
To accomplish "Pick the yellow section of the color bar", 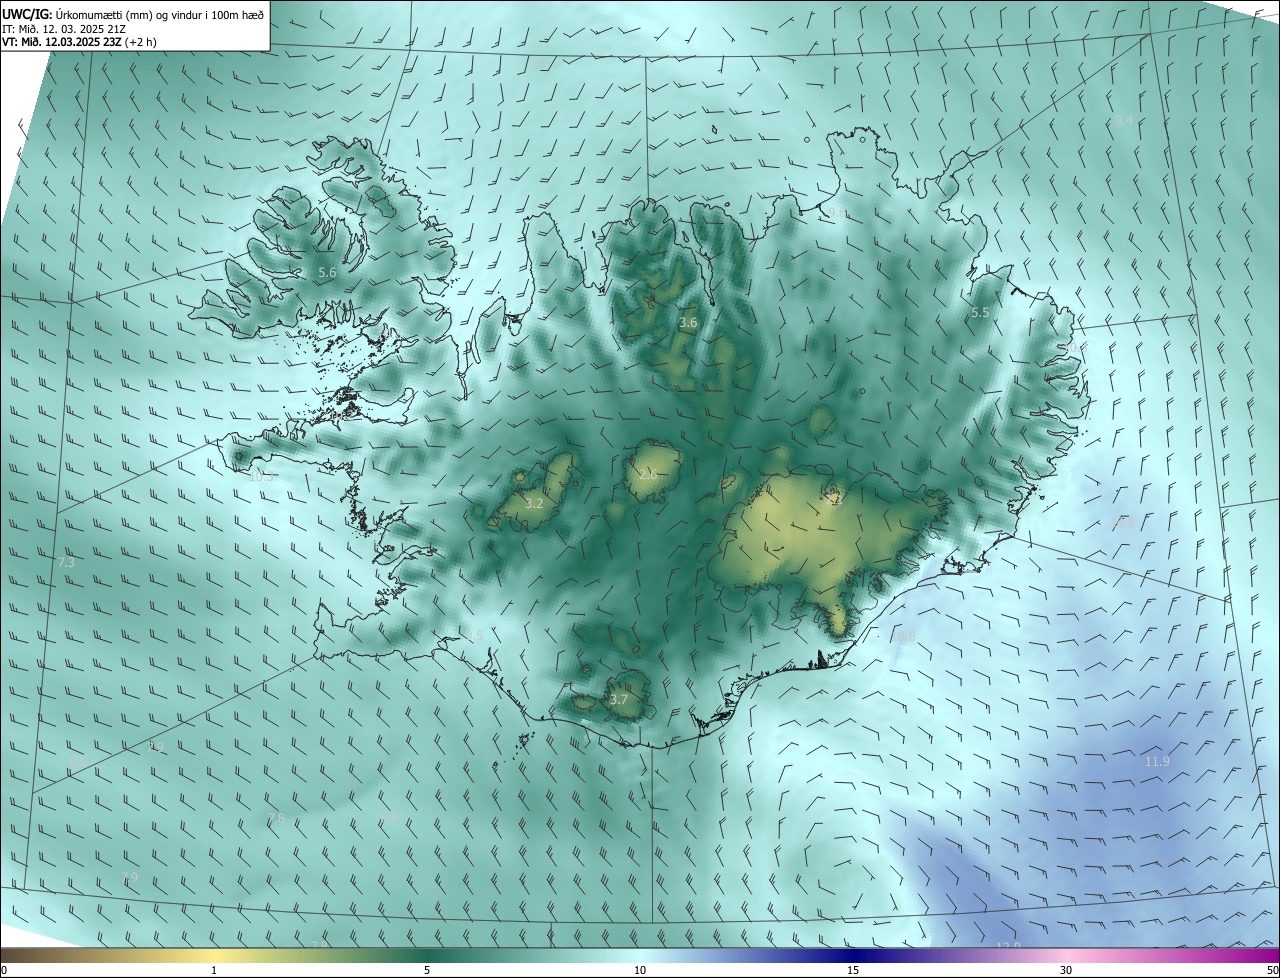I will click(x=214, y=955).
